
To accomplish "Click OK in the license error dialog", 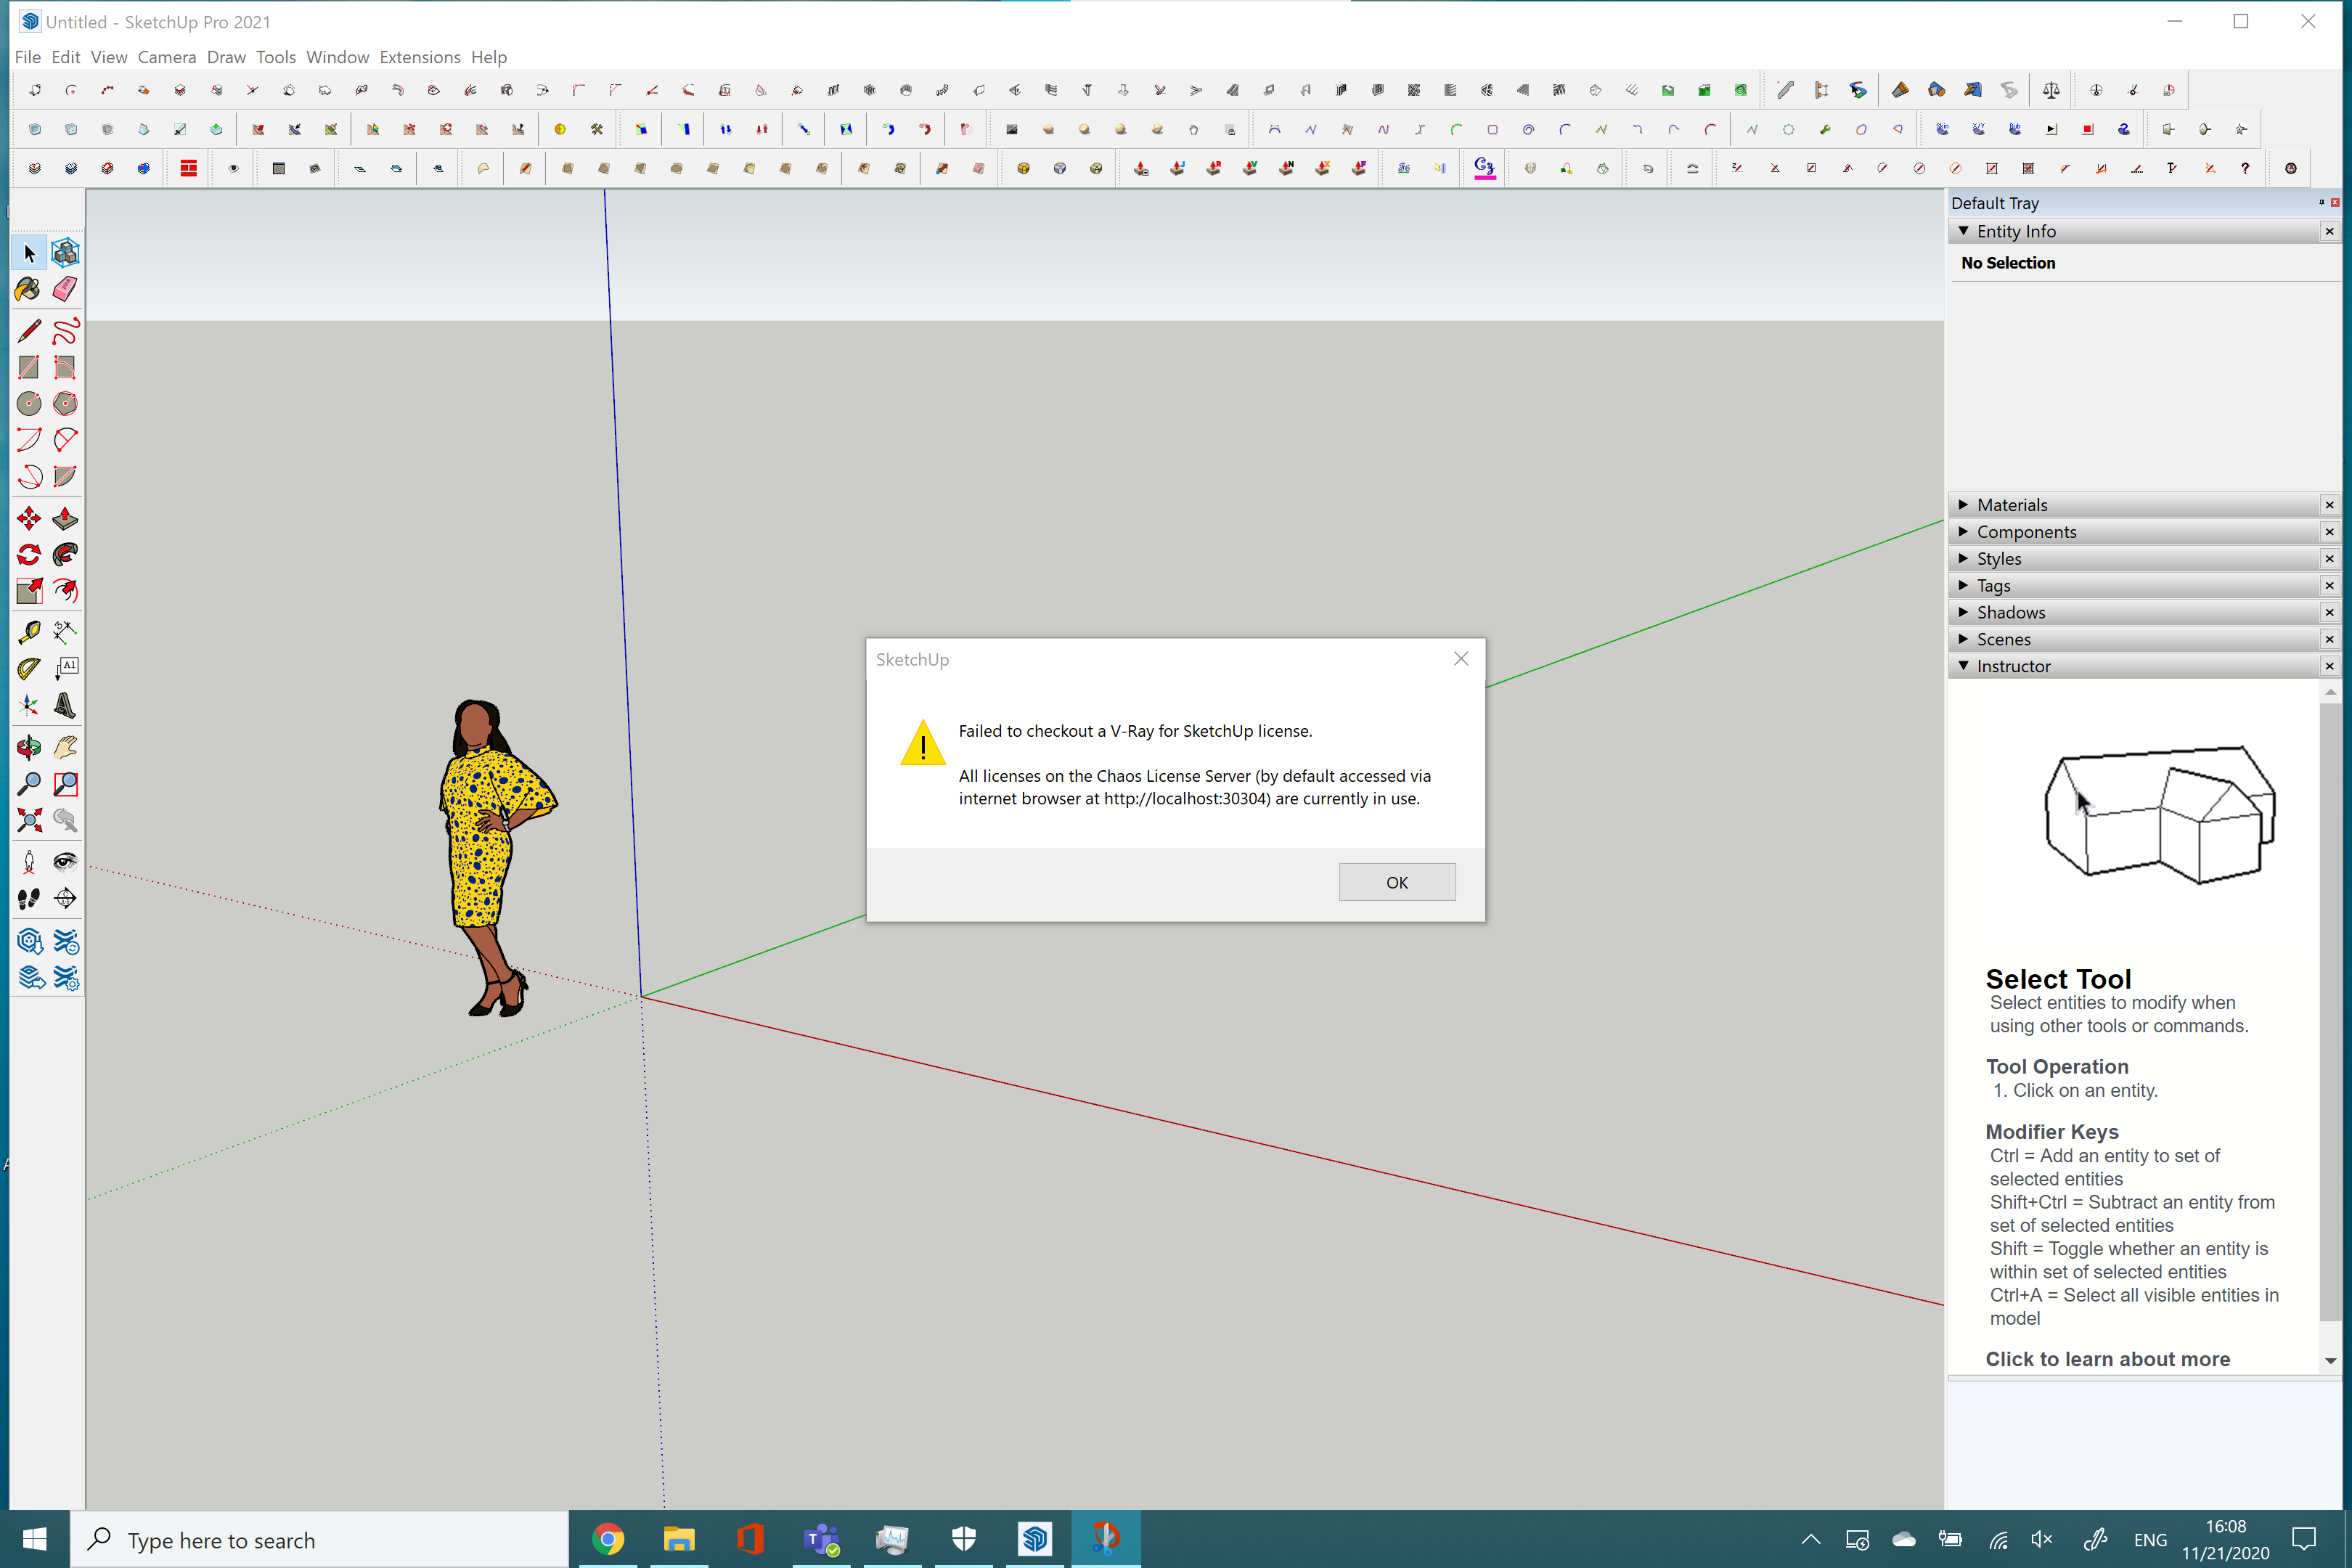I will [1397, 882].
